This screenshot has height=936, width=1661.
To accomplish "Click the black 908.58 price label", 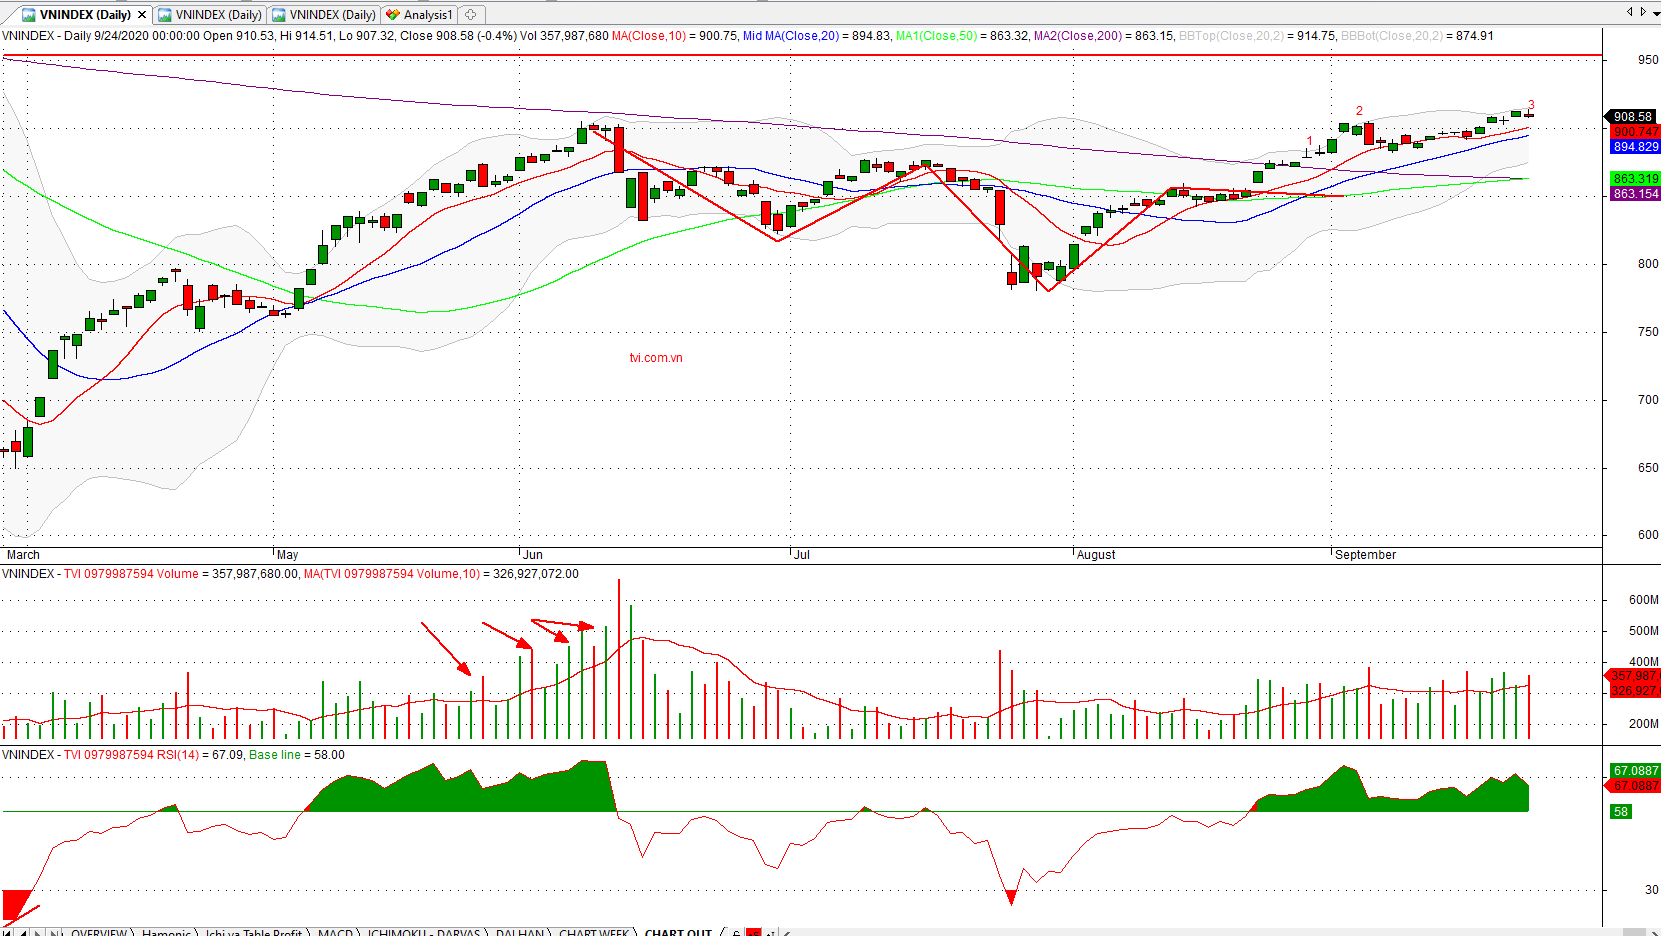I will click(x=1632, y=117).
